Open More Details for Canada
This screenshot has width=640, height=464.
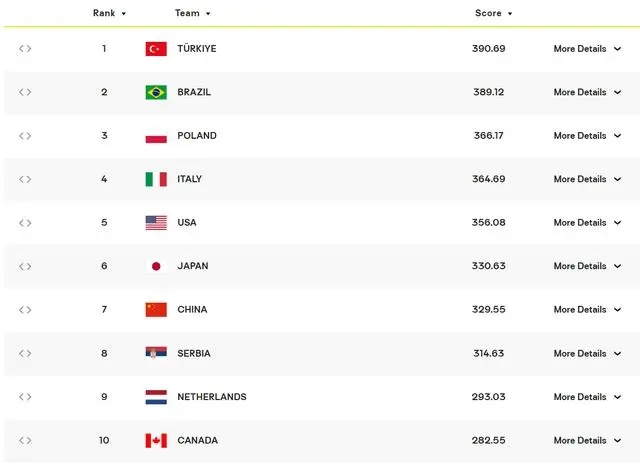point(587,441)
